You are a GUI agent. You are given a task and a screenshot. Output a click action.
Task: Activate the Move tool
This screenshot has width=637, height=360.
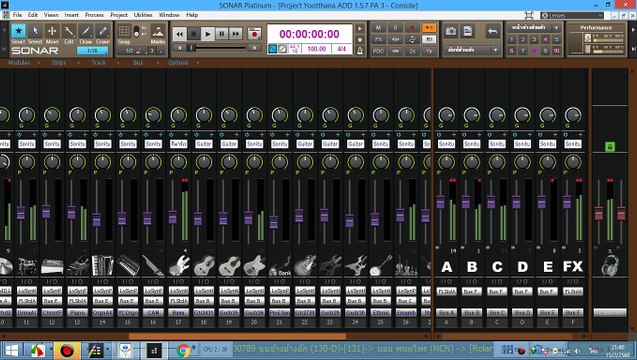tap(52, 31)
